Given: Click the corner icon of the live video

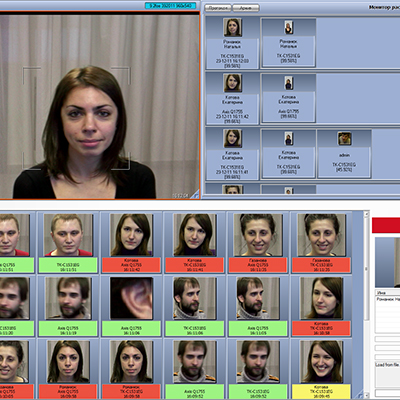Looking at the screenshot, I should point(196,195).
